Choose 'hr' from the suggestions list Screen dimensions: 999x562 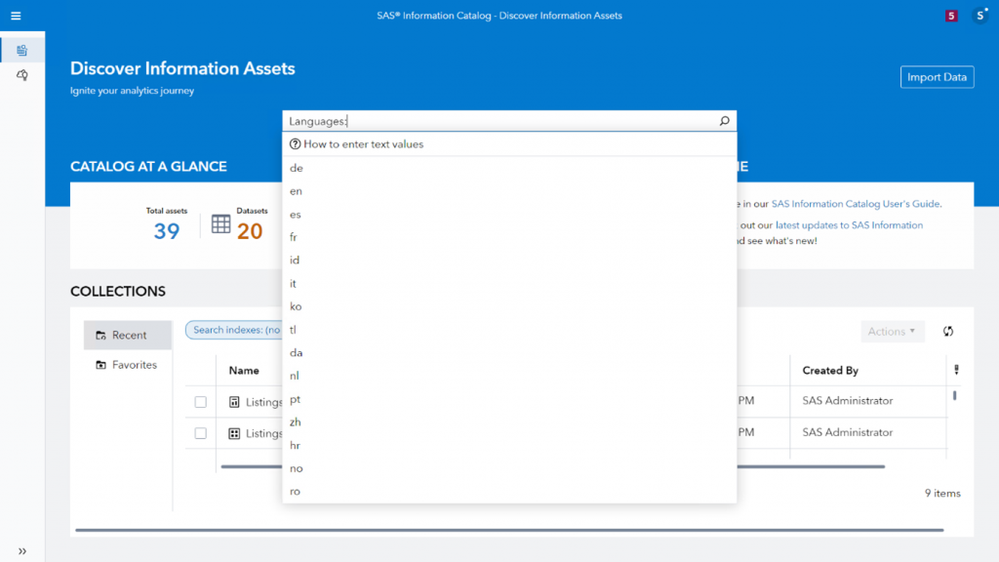tap(510, 445)
